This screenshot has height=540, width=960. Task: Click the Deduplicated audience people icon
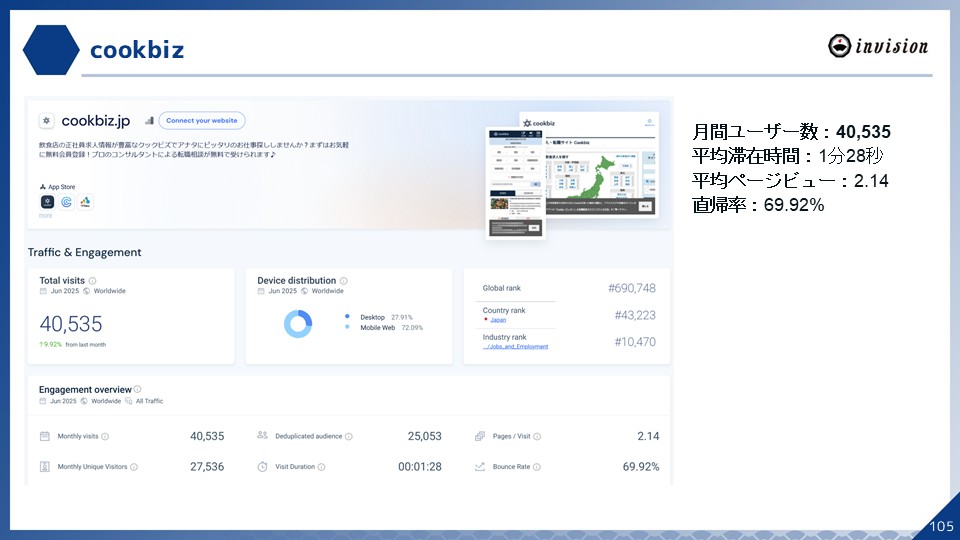tap(263, 435)
